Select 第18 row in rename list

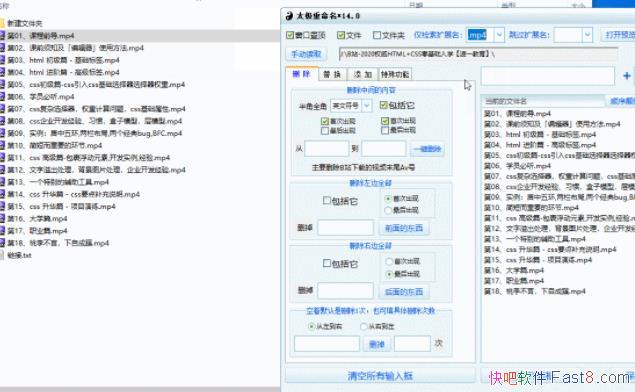[535, 291]
